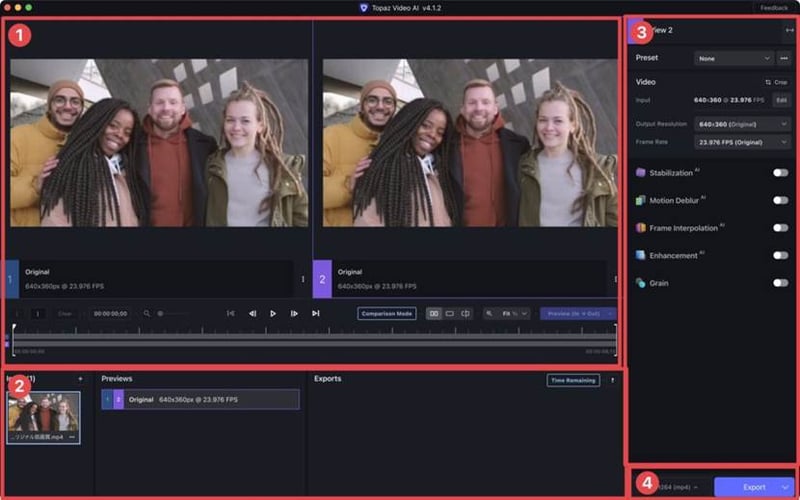Open the Frame Rate dropdown
The image size is (800, 500).
[742, 142]
